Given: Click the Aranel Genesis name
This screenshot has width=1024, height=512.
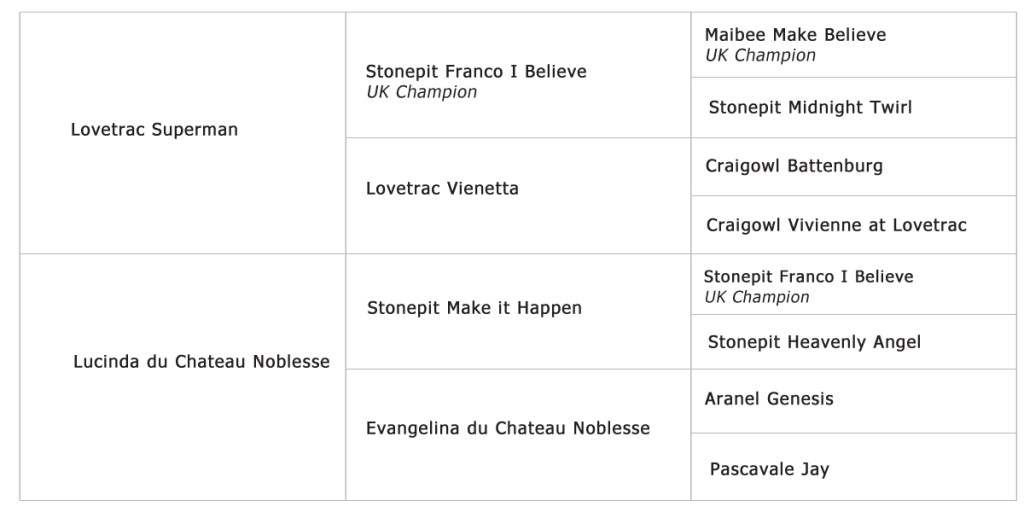Looking at the screenshot, I should pos(768,399).
